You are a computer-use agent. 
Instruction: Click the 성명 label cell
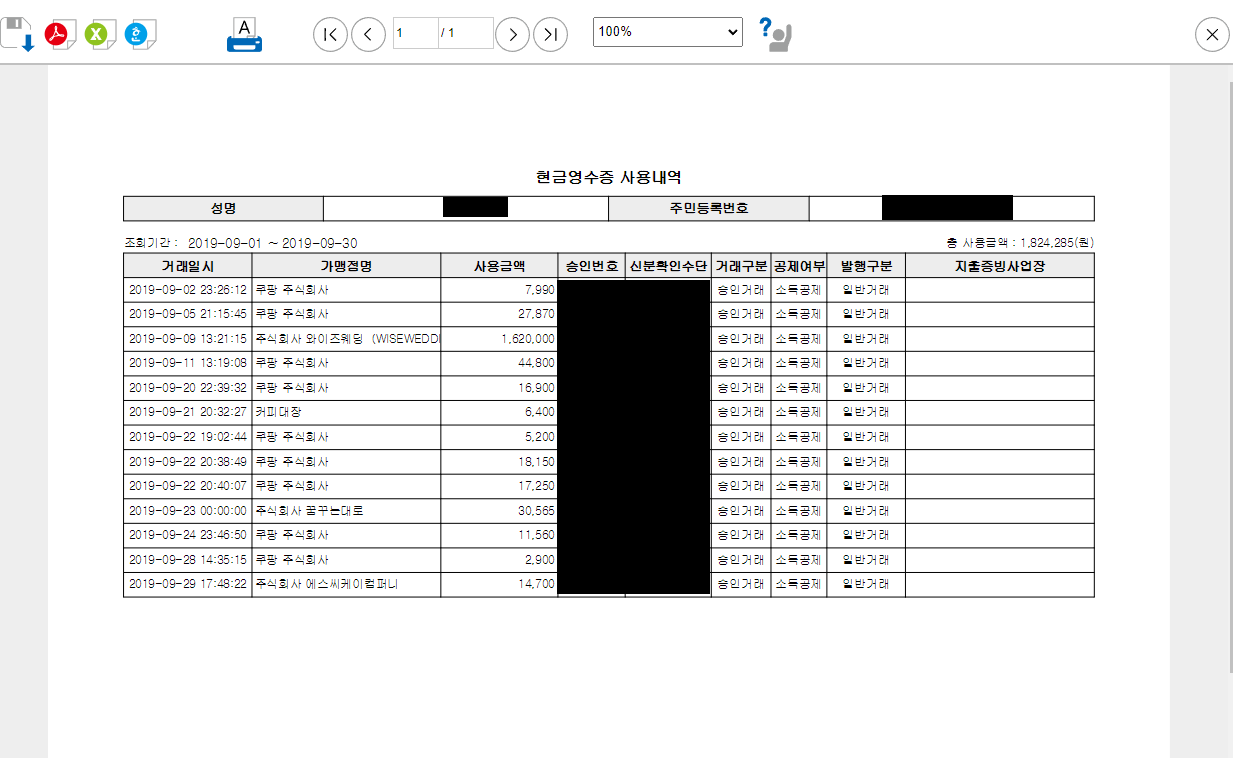[x=223, y=208]
